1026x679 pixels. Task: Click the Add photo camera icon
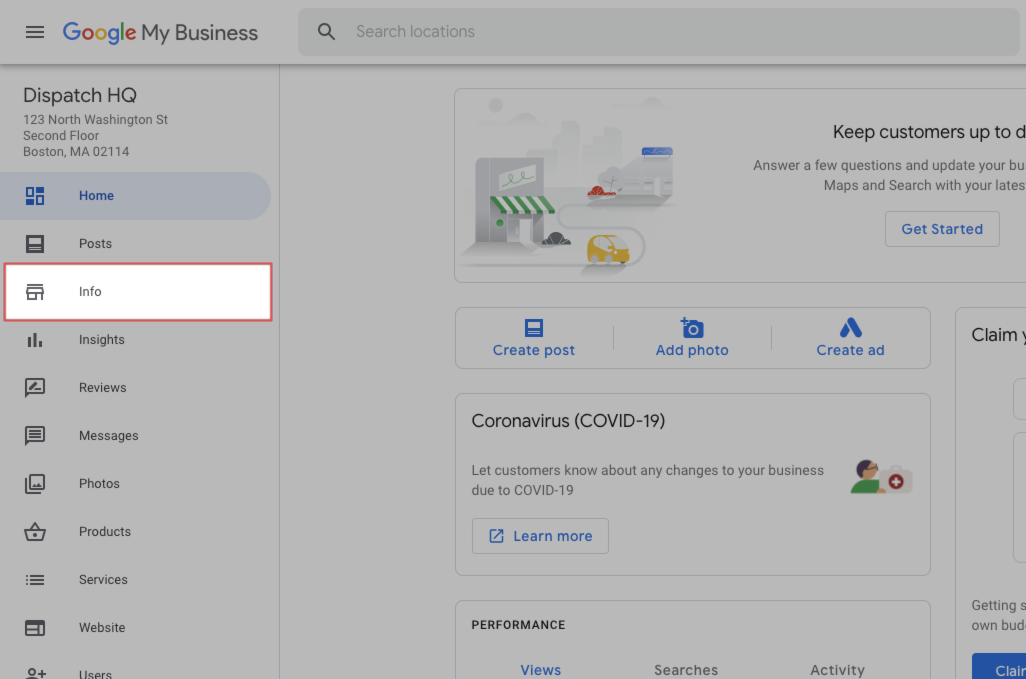tap(692, 328)
